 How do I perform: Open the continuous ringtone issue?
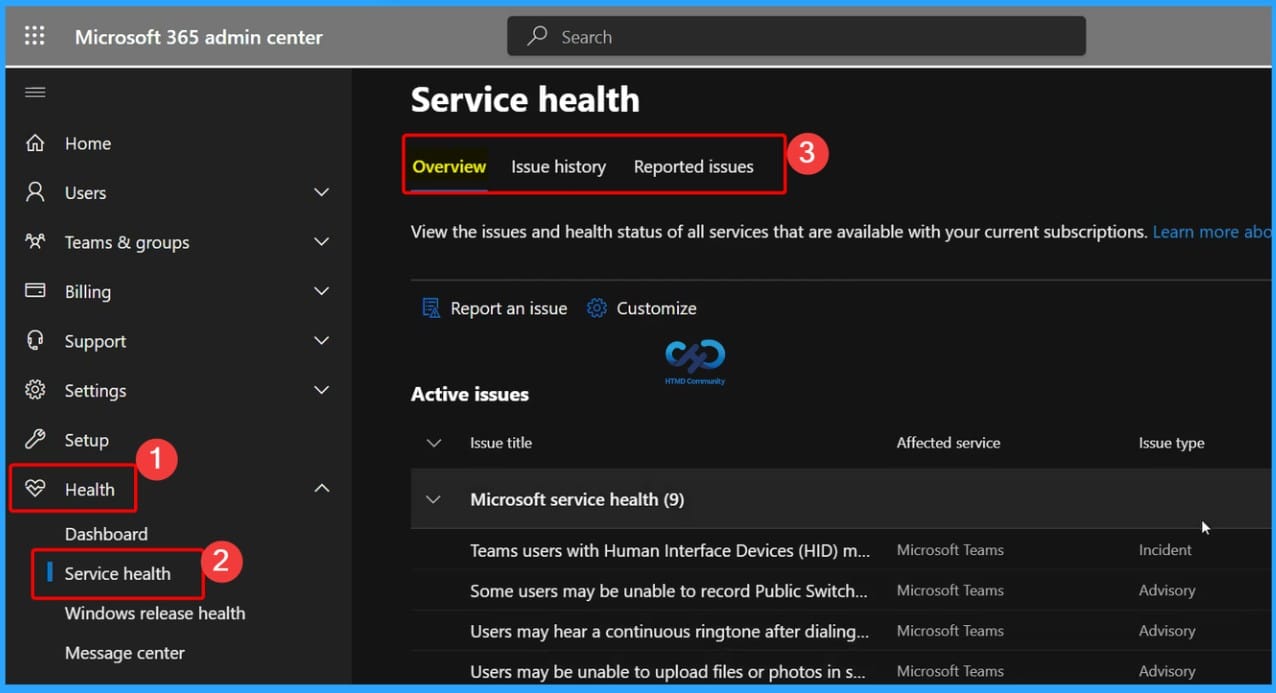(669, 631)
